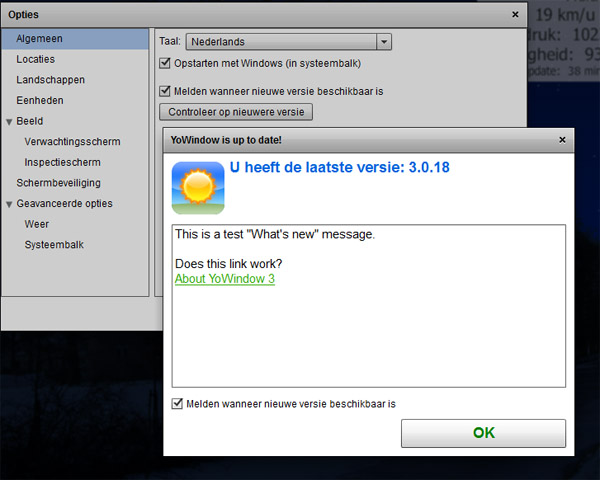Select Algemeen in the sidebar
Screen dimensions: 600x480
[39, 38]
